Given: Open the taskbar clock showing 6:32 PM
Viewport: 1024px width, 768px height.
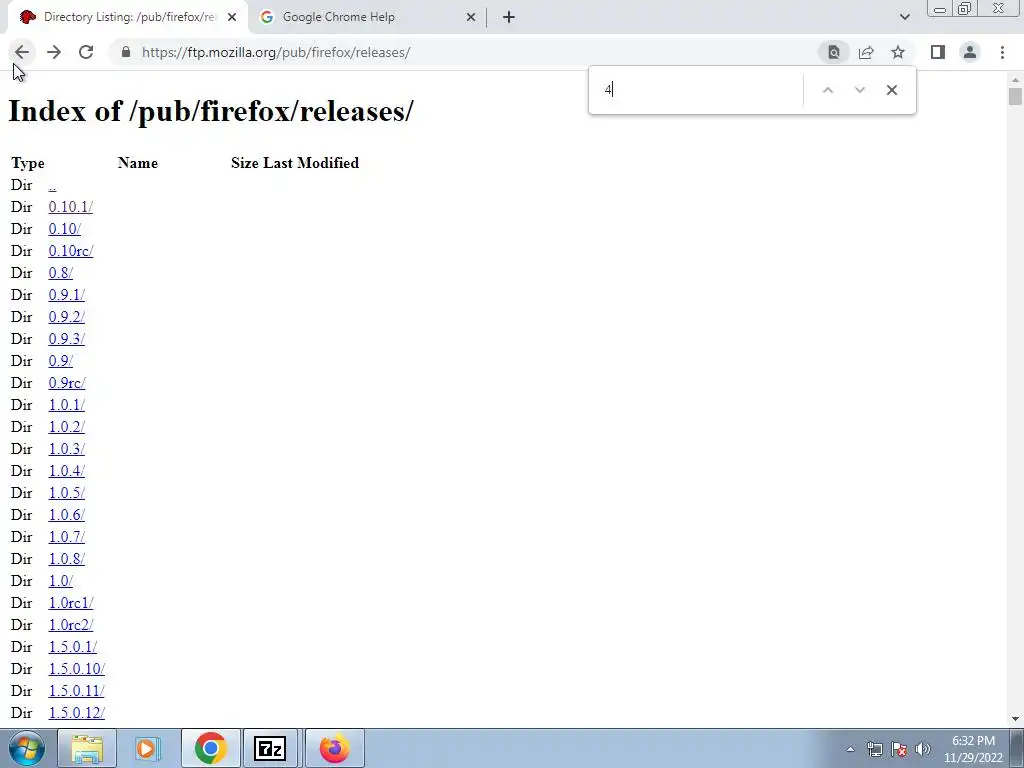Looking at the screenshot, I should pos(973,749).
